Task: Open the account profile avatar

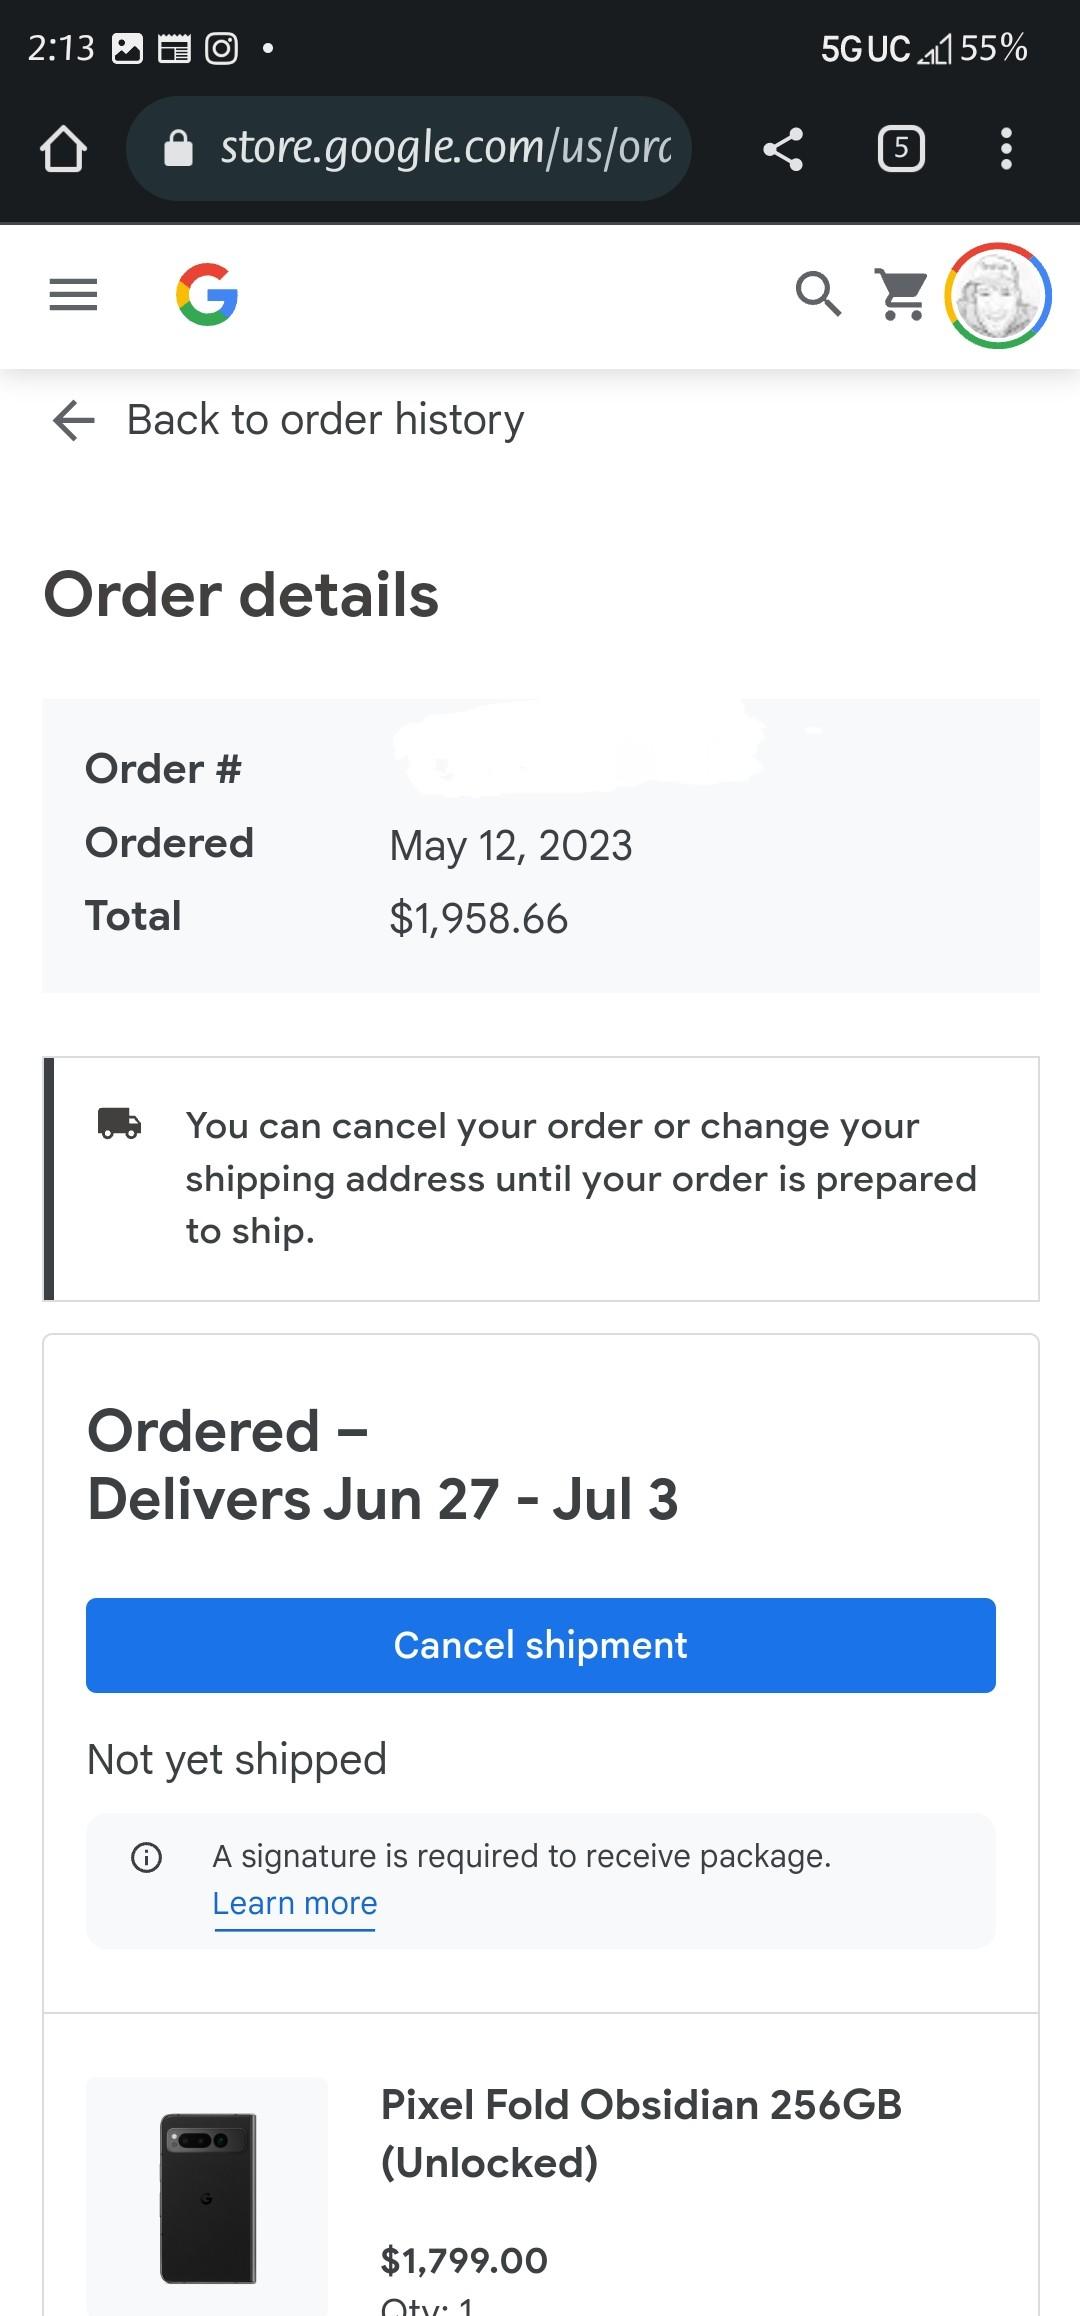Action: 997,296
